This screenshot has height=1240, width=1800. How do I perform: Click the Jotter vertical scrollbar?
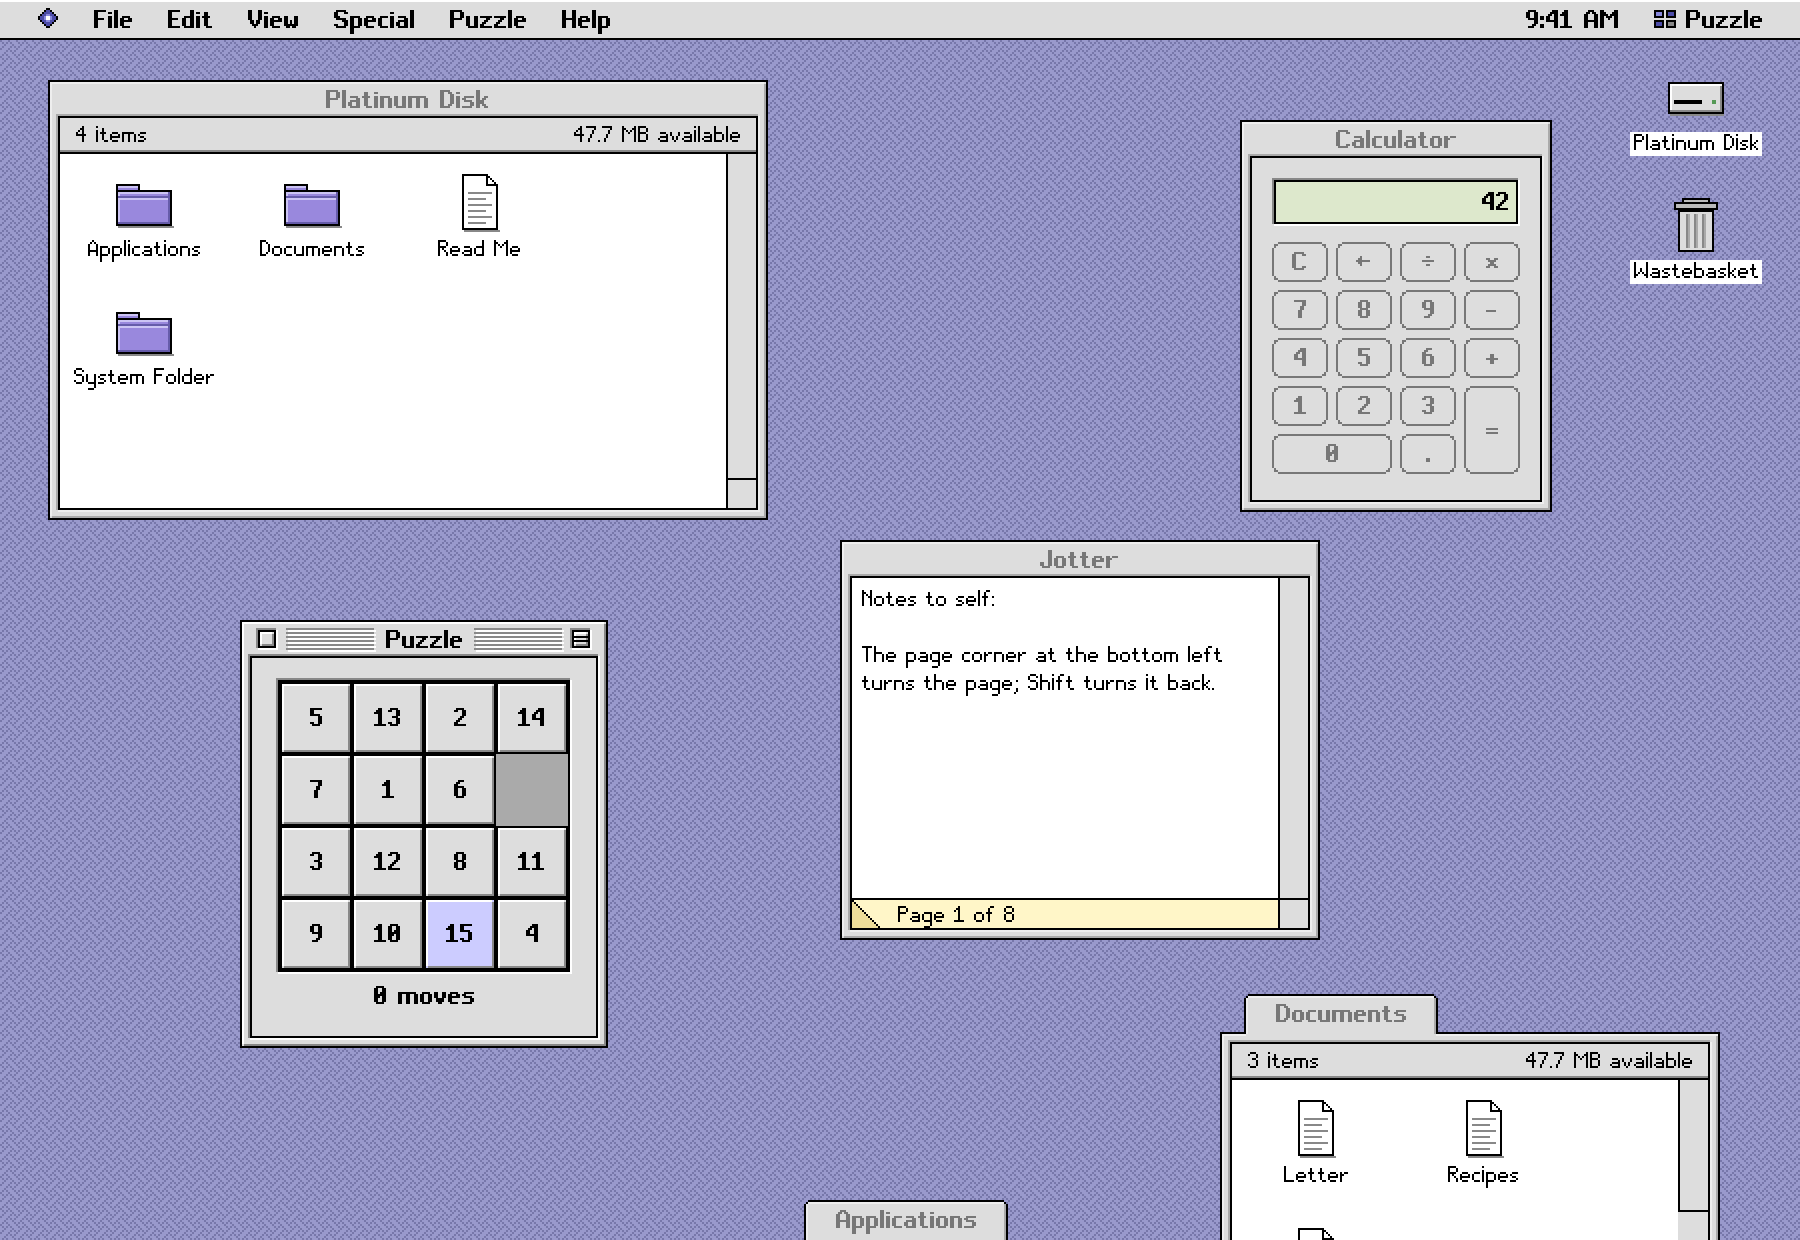[1294, 738]
